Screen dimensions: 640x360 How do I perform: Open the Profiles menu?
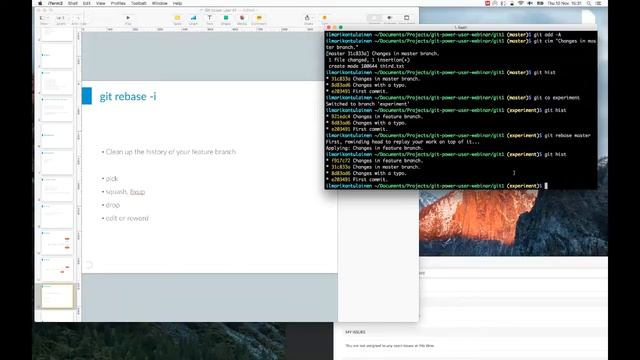(118, 3)
